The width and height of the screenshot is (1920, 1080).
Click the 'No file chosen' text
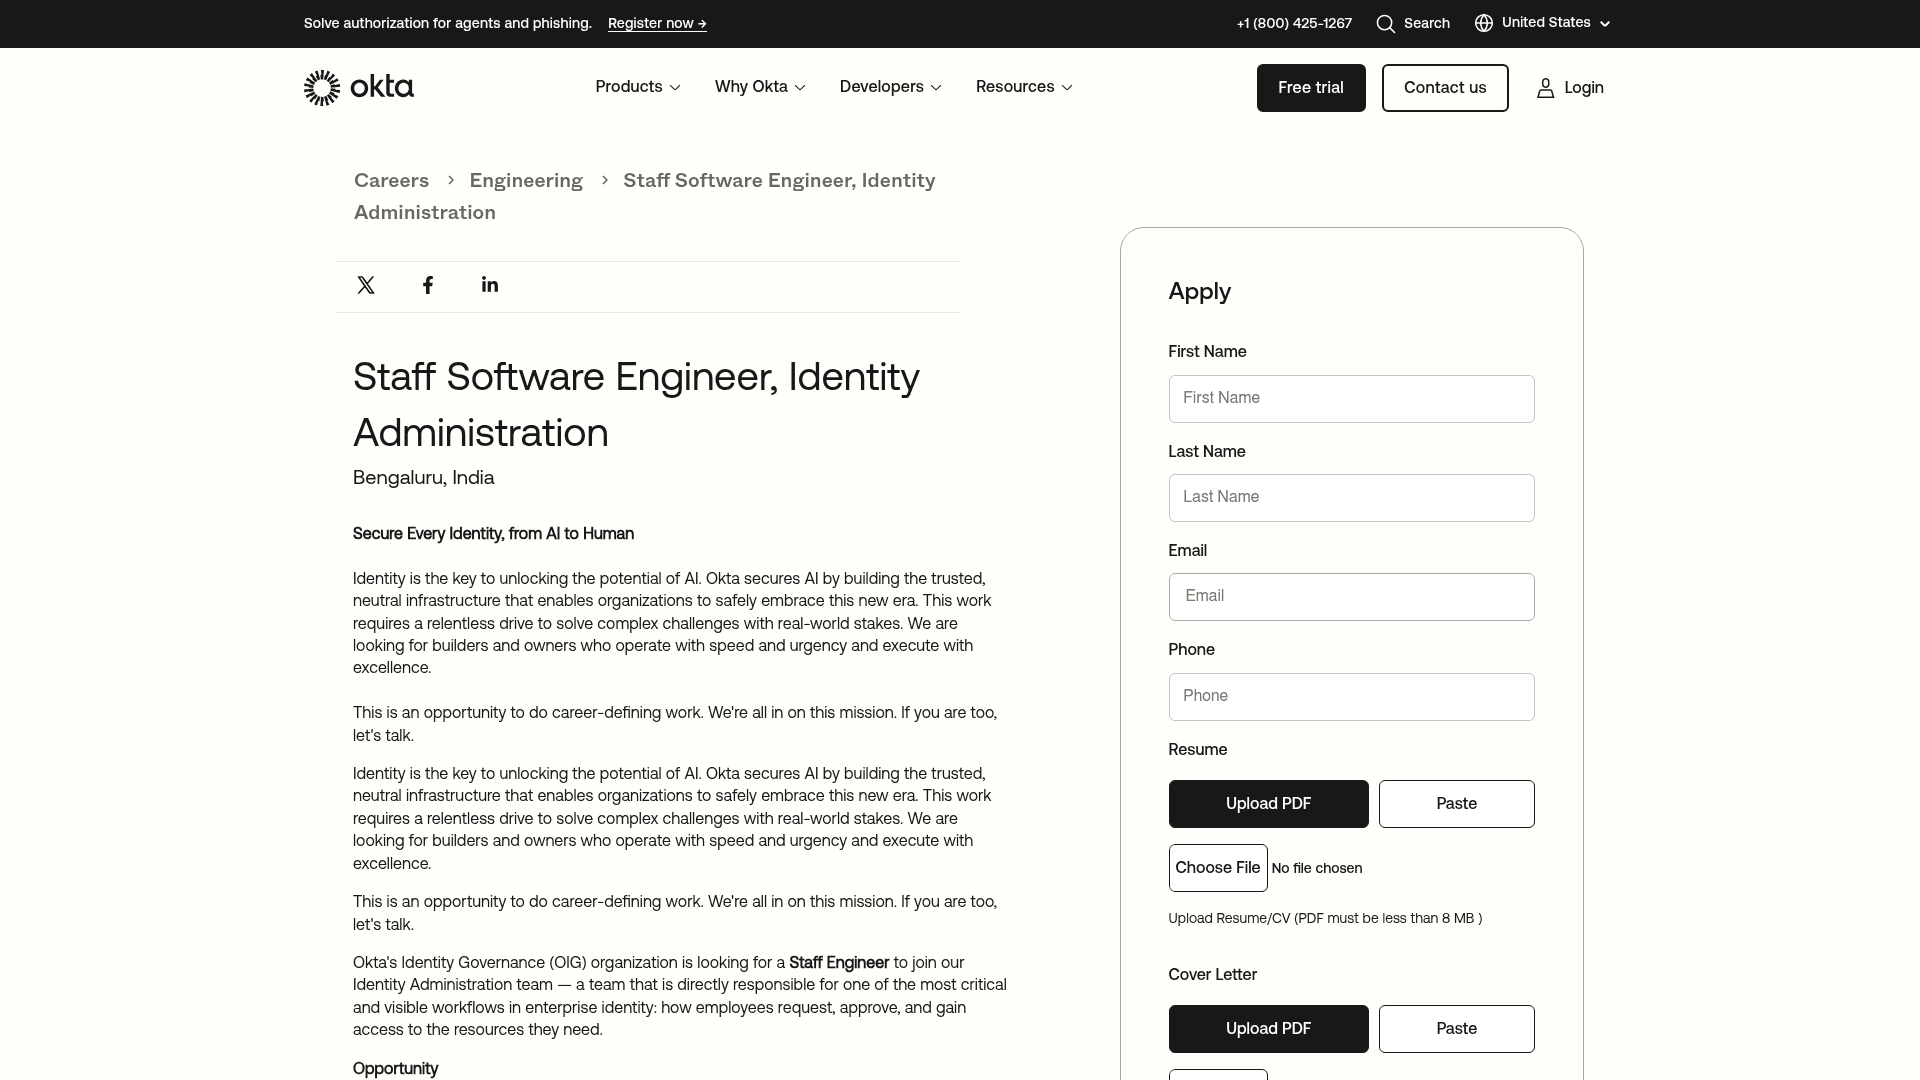click(1316, 869)
